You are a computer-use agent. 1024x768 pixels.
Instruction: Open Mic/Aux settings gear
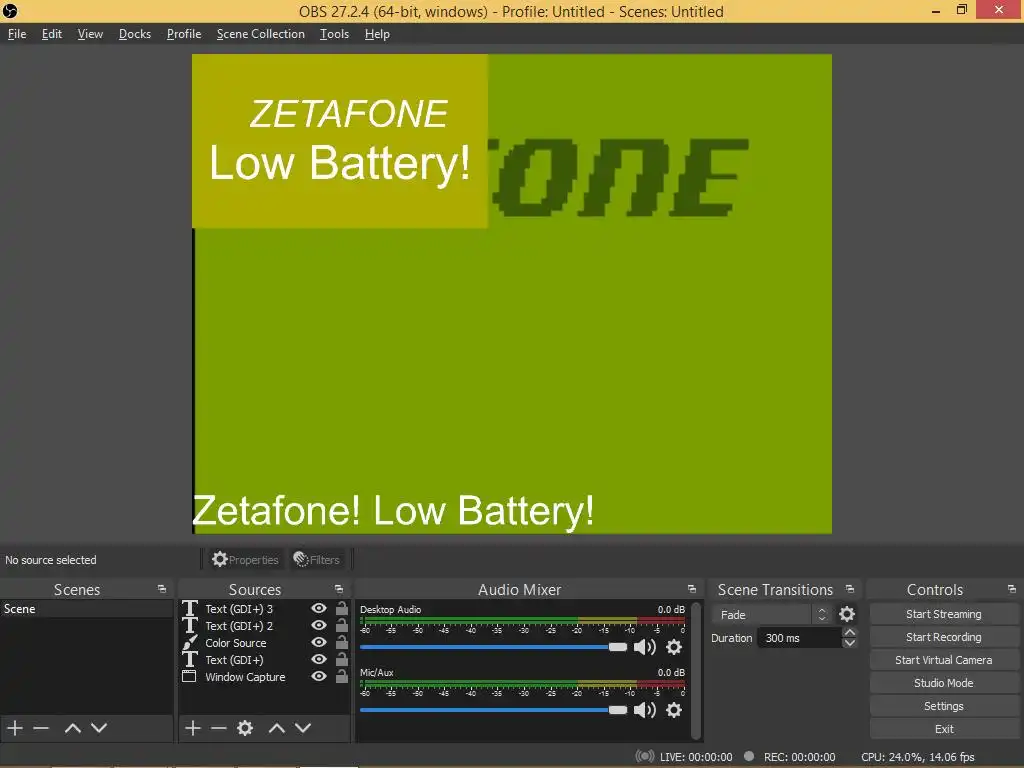click(x=674, y=710)
